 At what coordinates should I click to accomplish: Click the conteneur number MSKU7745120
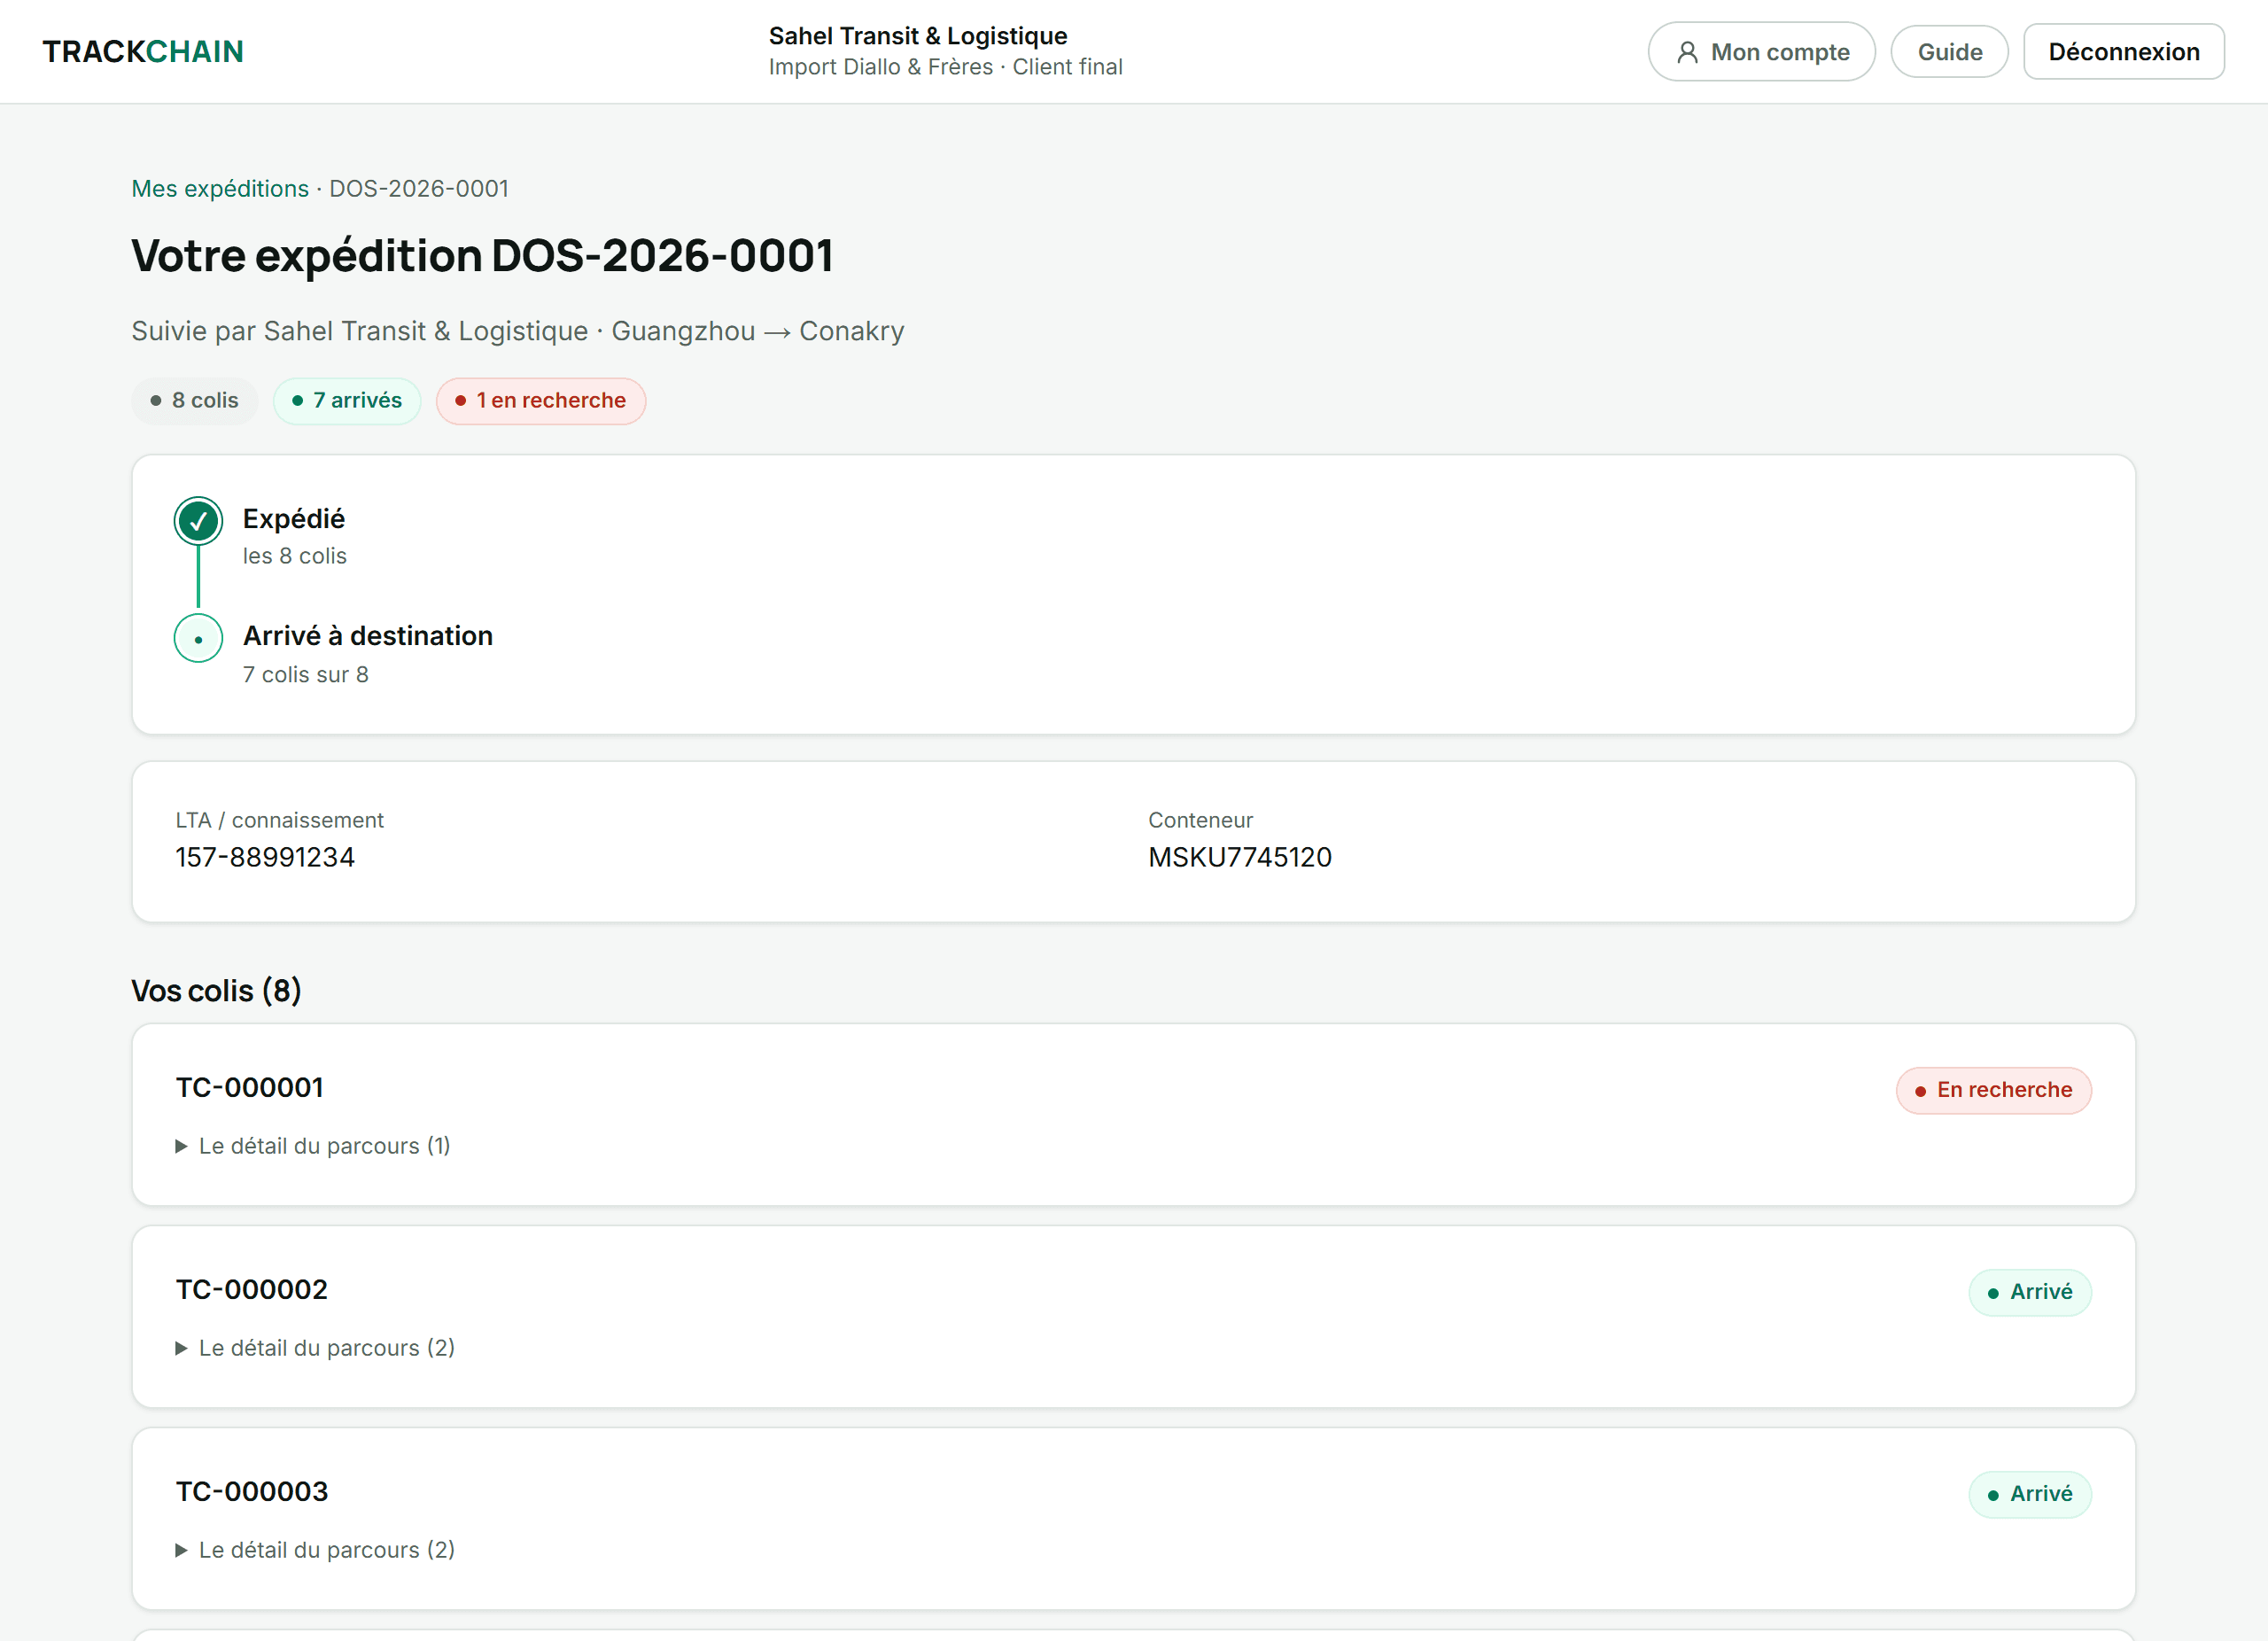click(1239, 857)
